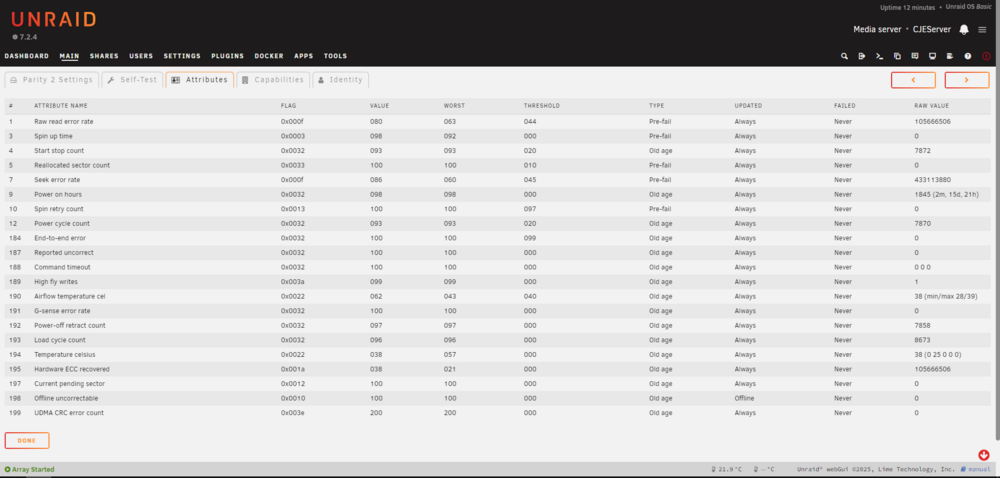The image size is (1000, 478).
Task: Select the Airflow temperature cel attribute
Action: pyautogui.click(x=68, y=296)
